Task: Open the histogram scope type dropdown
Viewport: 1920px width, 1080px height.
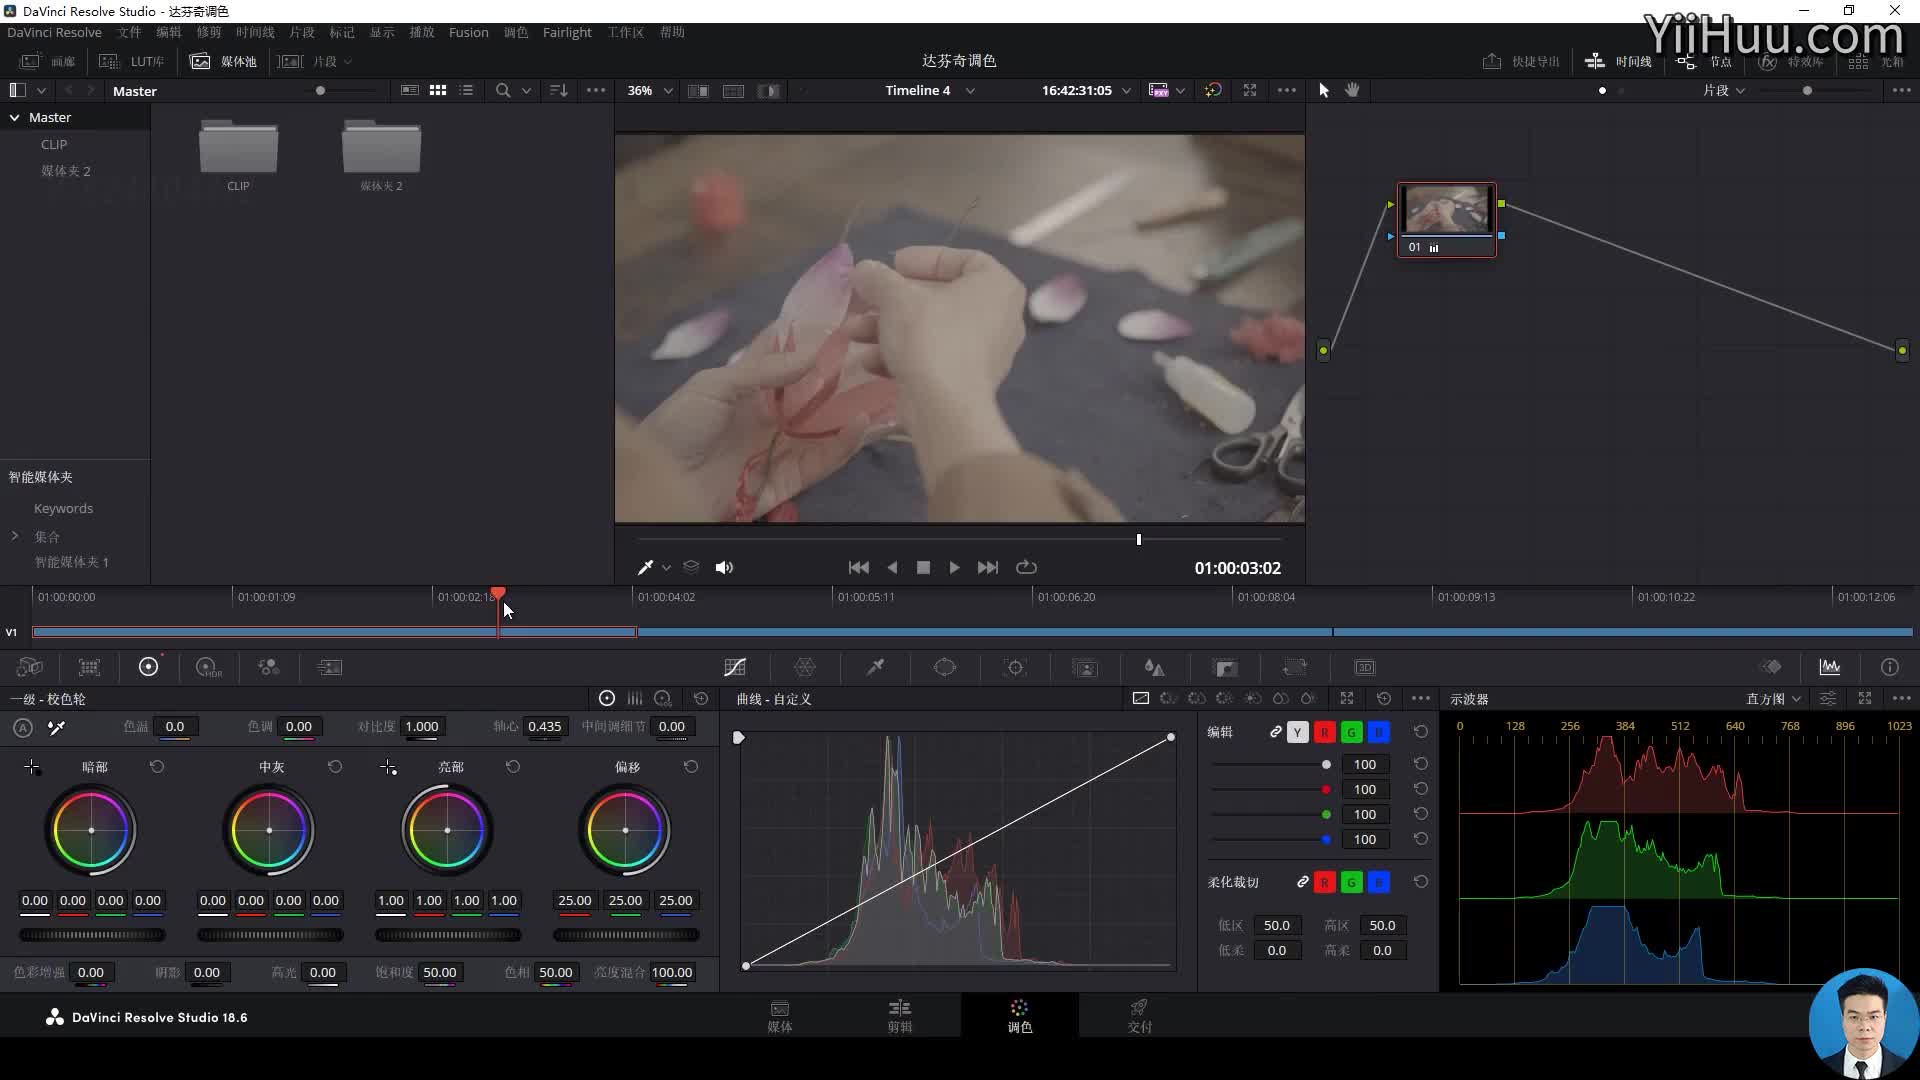Action: [x=1773, y=699]
